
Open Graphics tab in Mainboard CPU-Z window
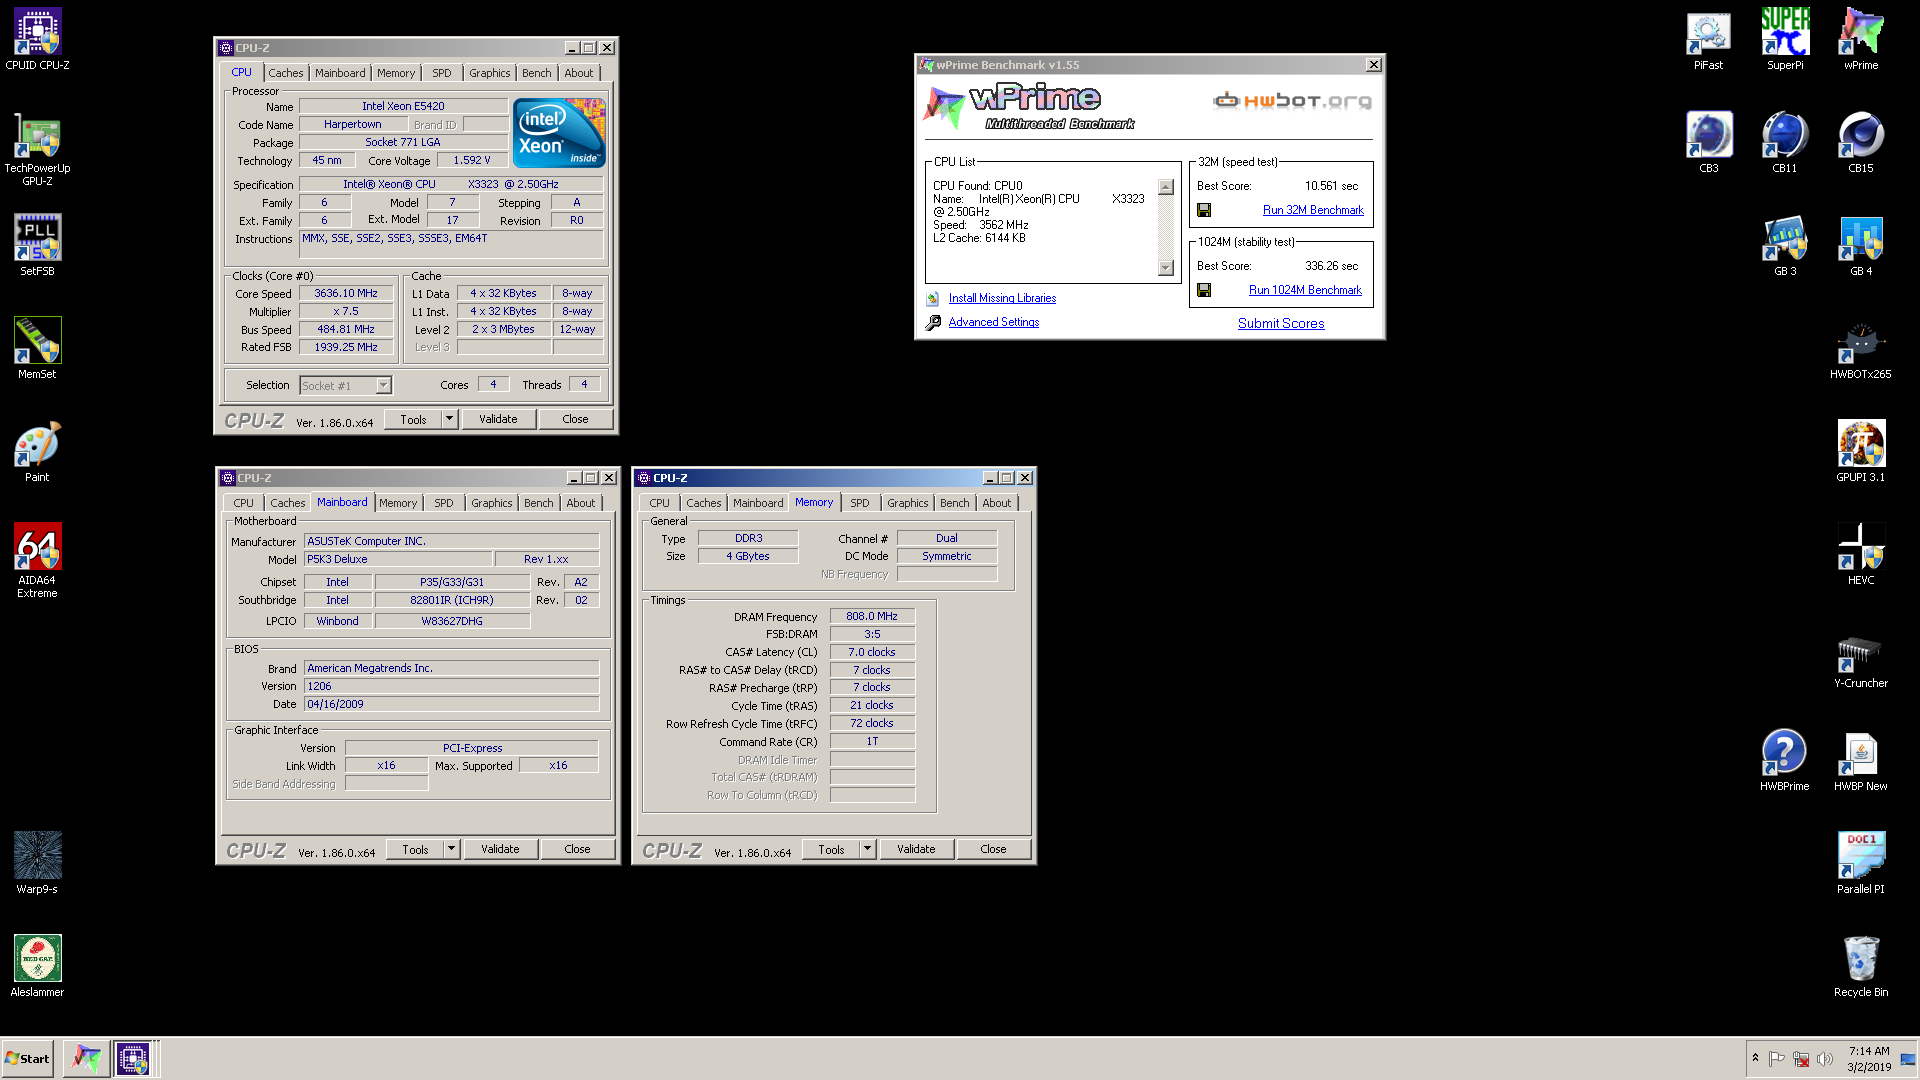point(492,503)
